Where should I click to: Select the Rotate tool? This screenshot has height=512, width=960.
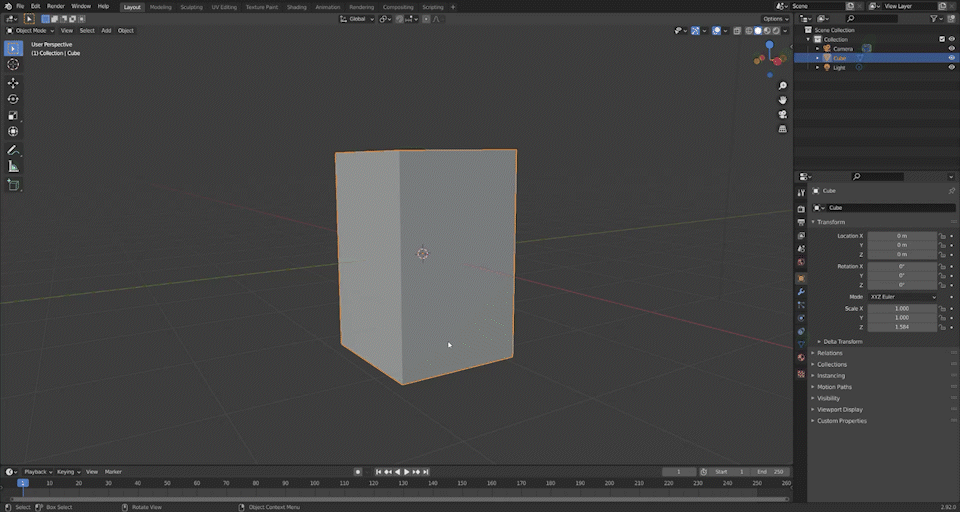(x=13, y=99)
